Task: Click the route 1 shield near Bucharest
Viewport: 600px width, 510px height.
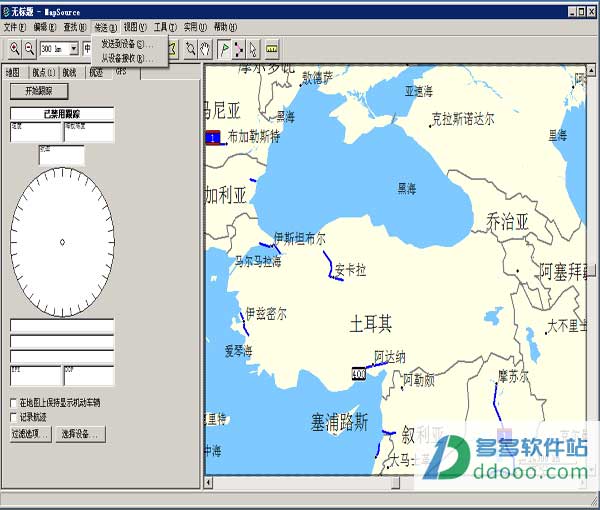Action: (213, 138)
